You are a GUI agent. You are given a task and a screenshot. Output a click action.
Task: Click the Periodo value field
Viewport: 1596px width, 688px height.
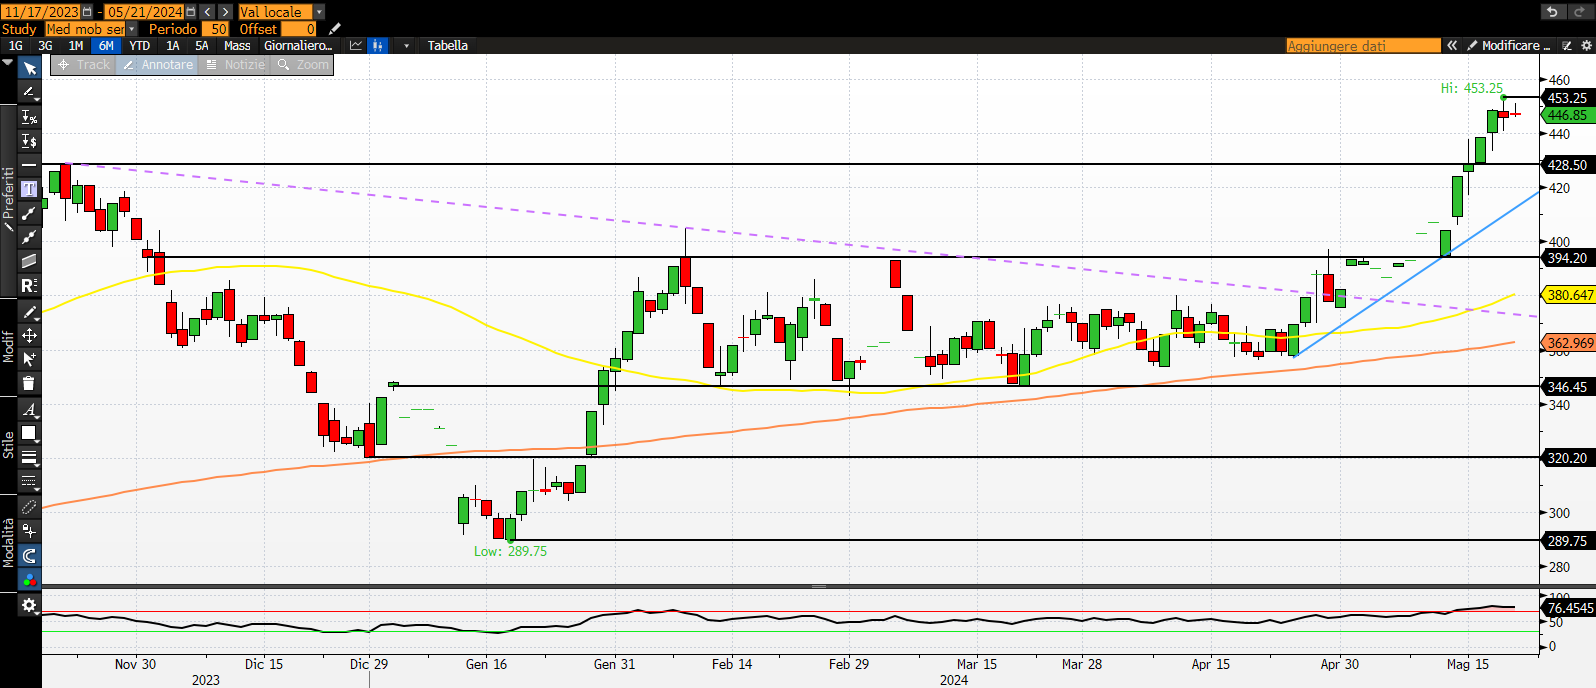pyautogui.click(x=216, y=29)
